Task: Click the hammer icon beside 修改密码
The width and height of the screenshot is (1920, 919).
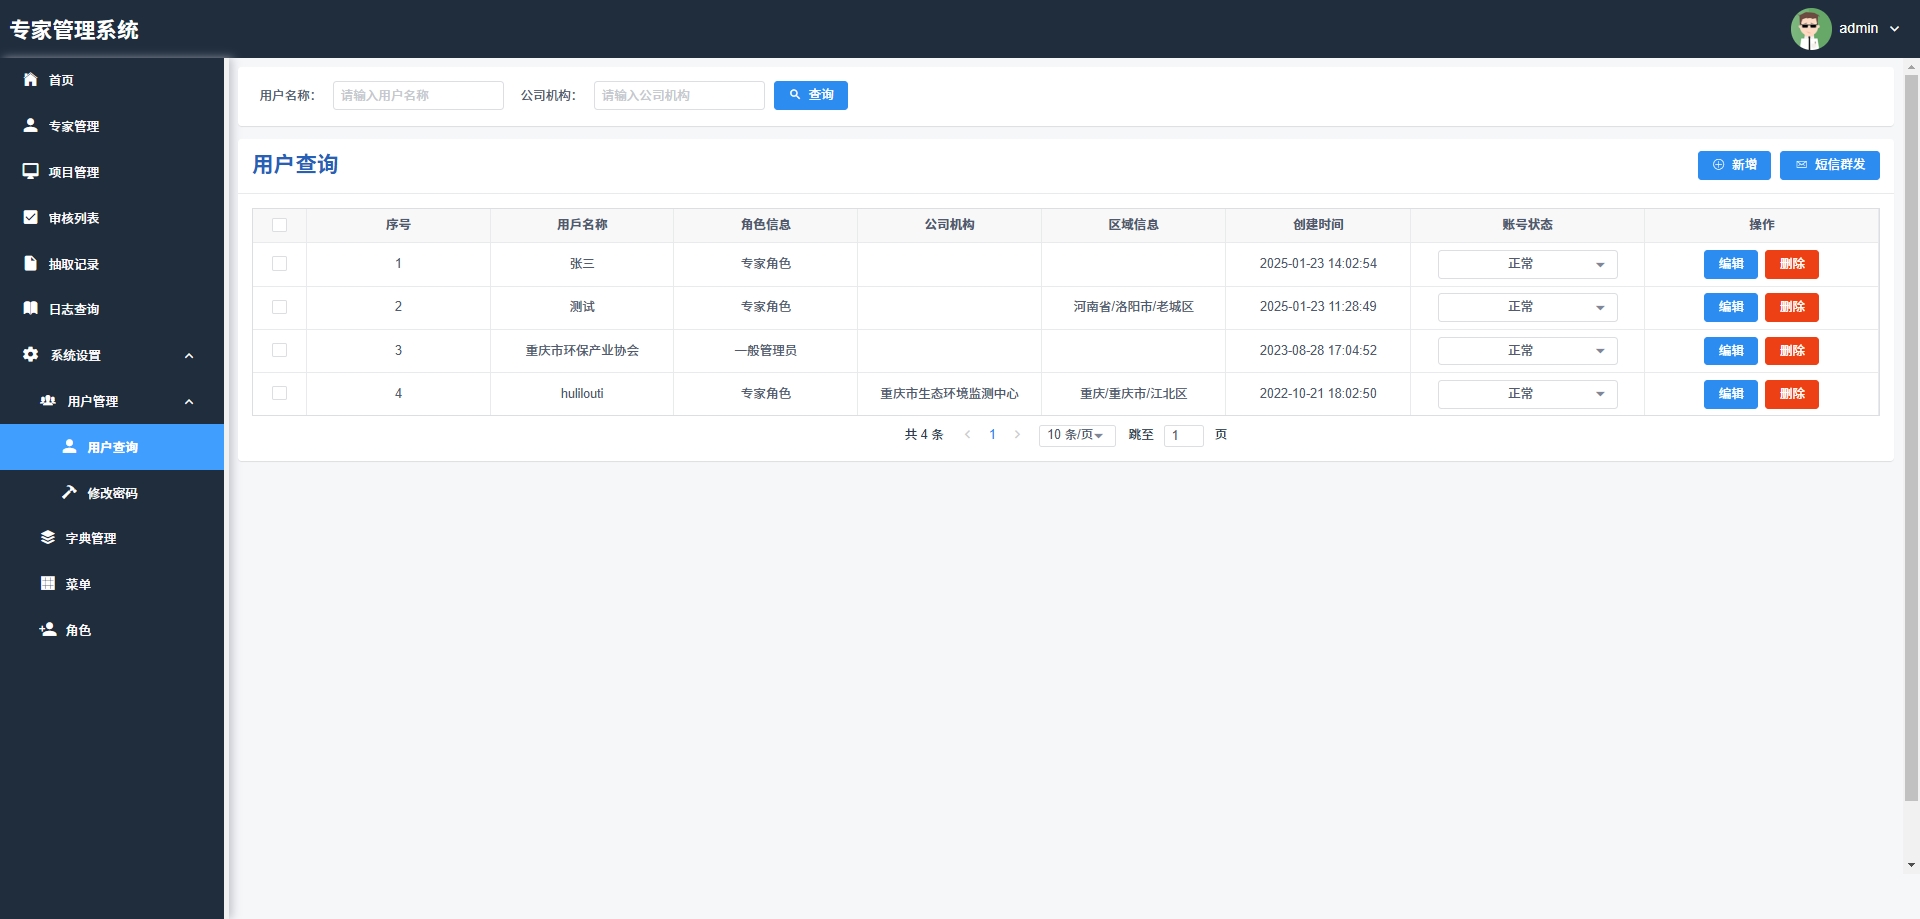Action: click(69, 492)
